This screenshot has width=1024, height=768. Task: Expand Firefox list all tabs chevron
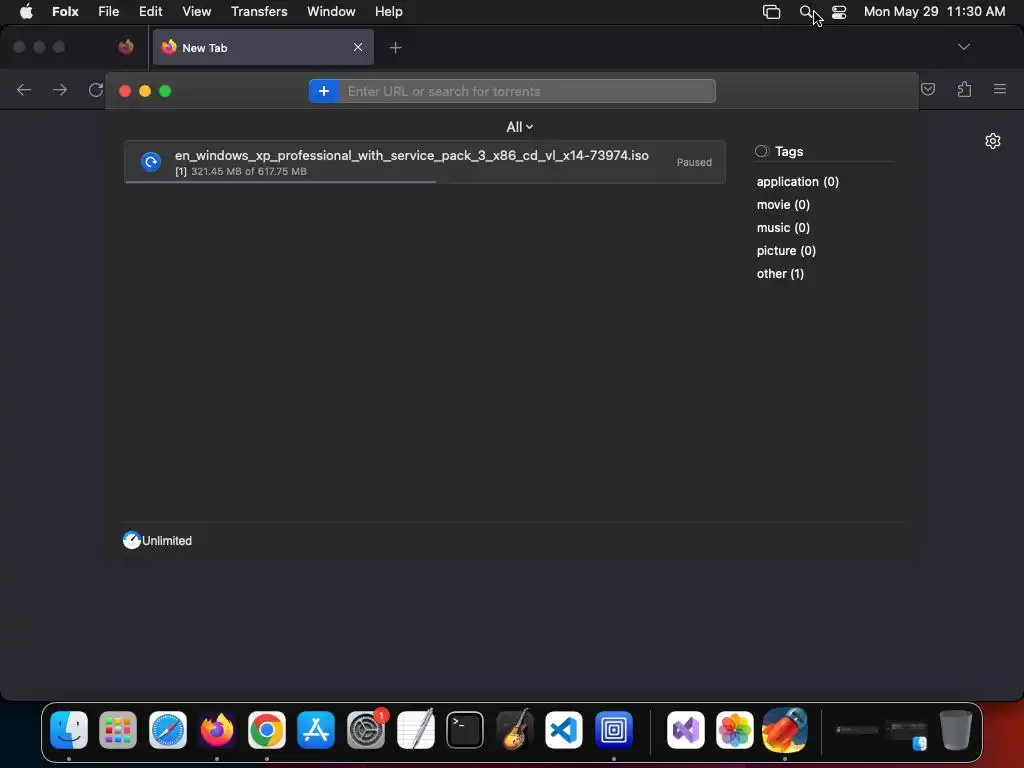point(963,47)
